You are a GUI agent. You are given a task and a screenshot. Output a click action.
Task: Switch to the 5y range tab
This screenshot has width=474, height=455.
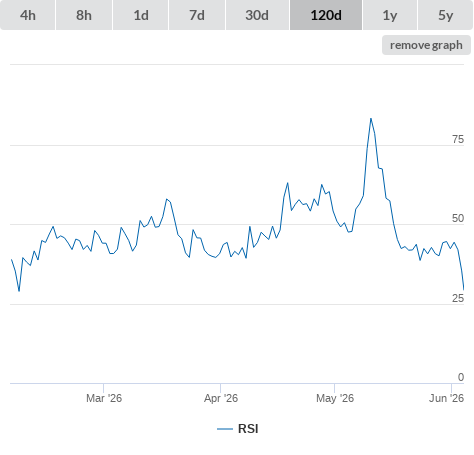pos(445,15)
